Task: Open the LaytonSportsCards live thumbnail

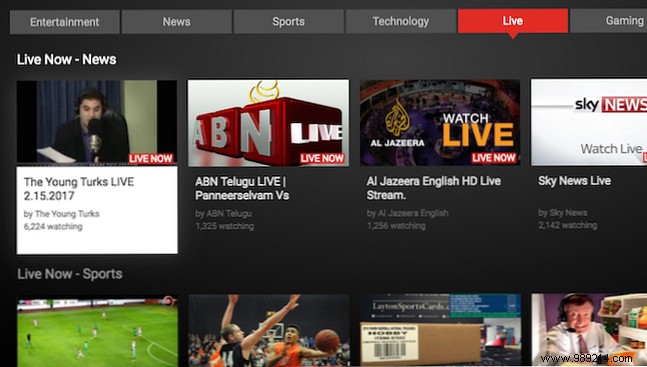Action: click(x=440, y=330)
